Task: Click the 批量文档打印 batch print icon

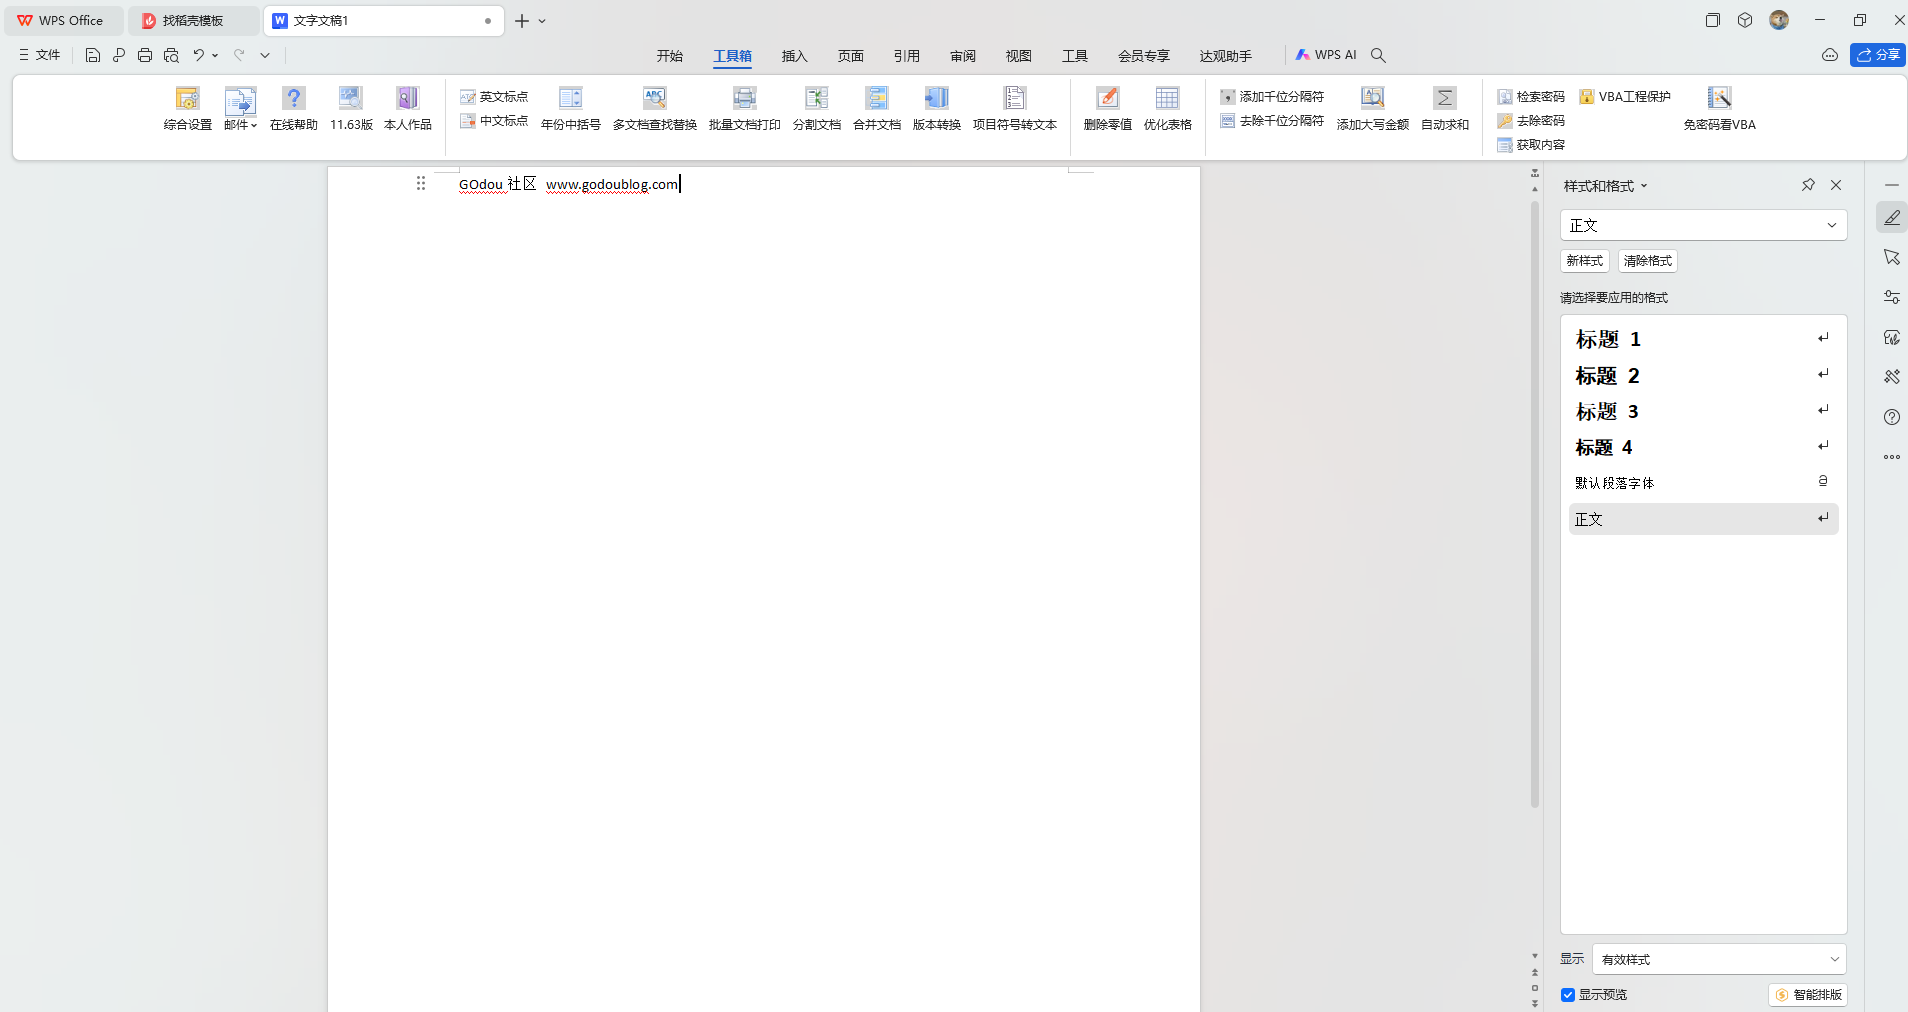Action: (744, 99)
